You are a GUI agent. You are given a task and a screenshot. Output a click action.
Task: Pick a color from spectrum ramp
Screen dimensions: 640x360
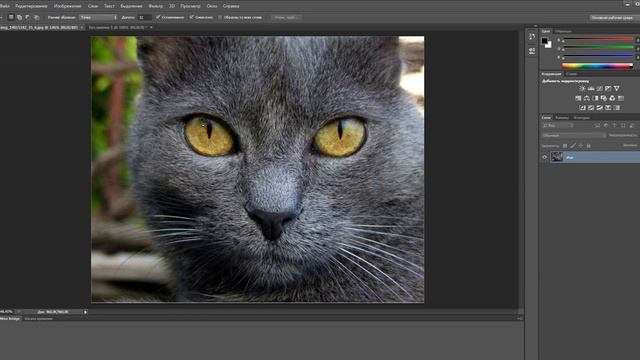pos(598,66)
